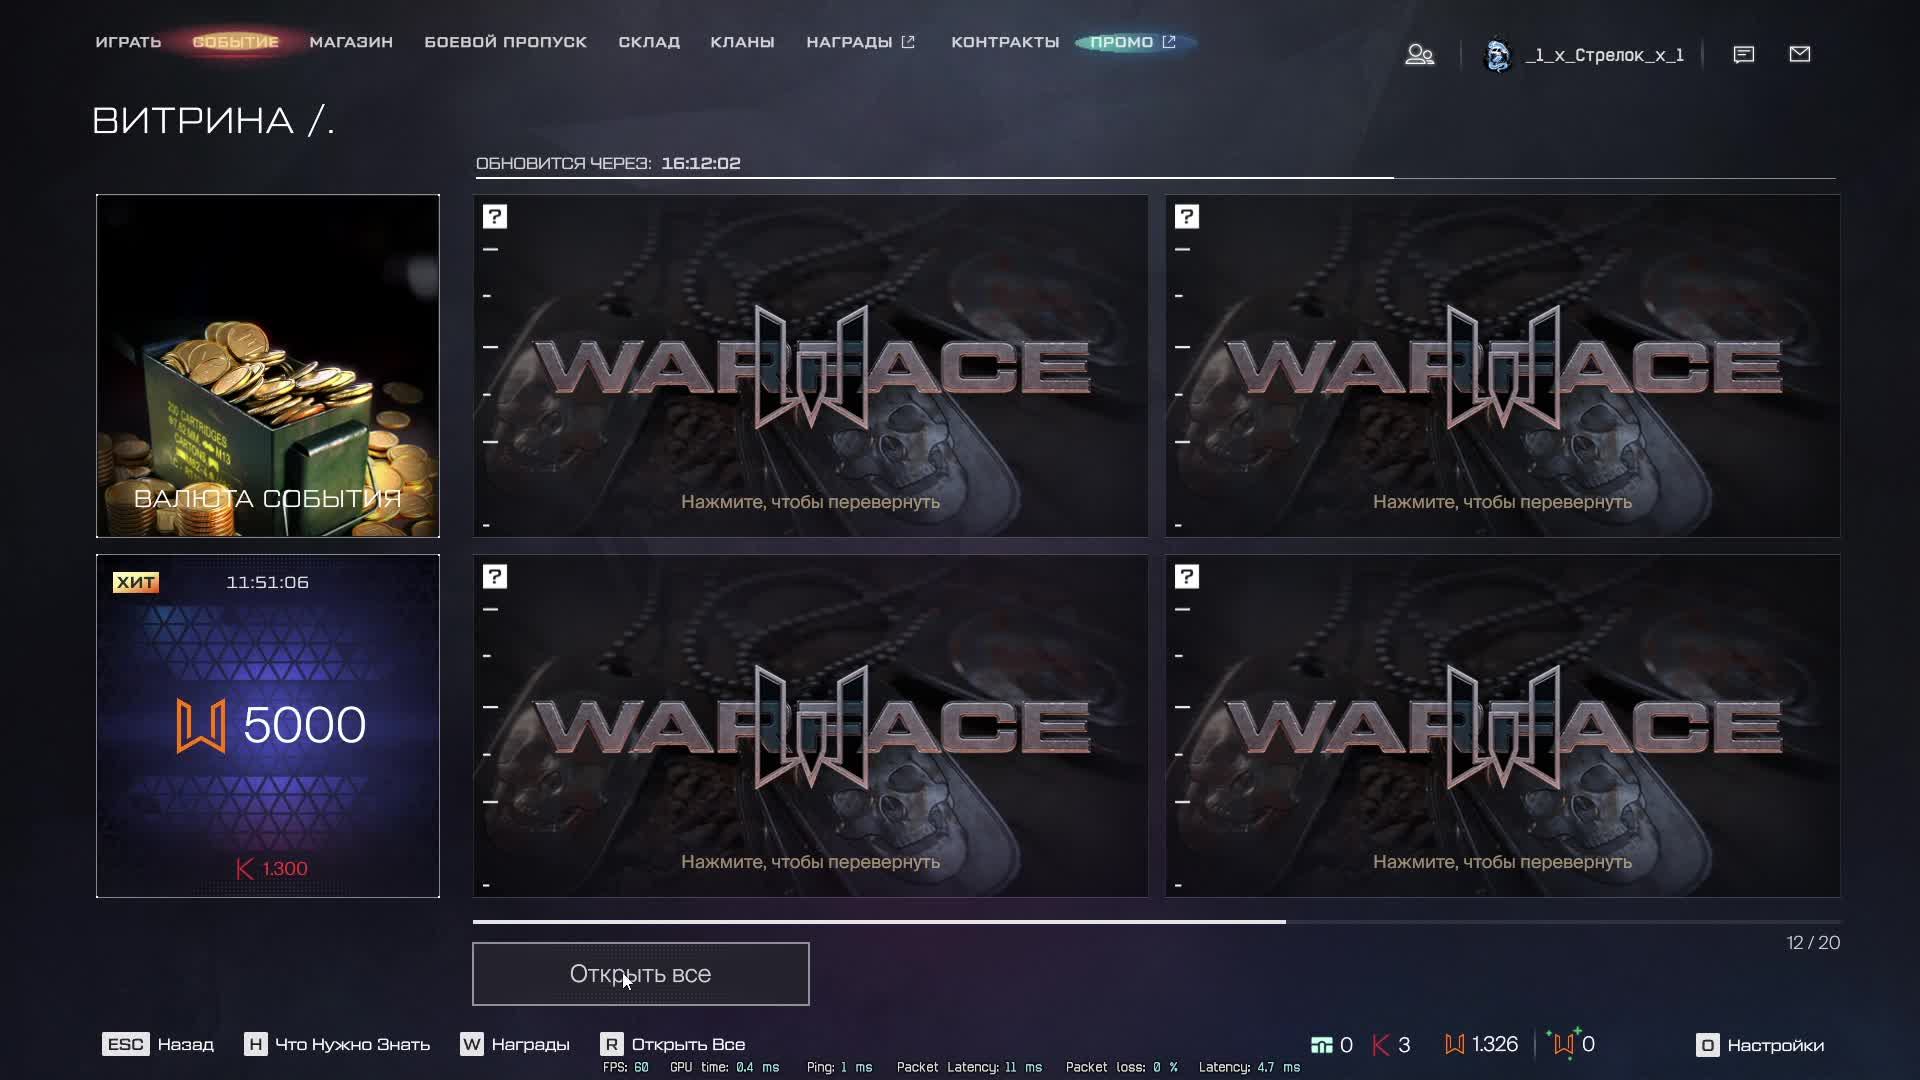Click the Настройки button
The height and width of the screenshot is (1080, 1920).
1760,1045
